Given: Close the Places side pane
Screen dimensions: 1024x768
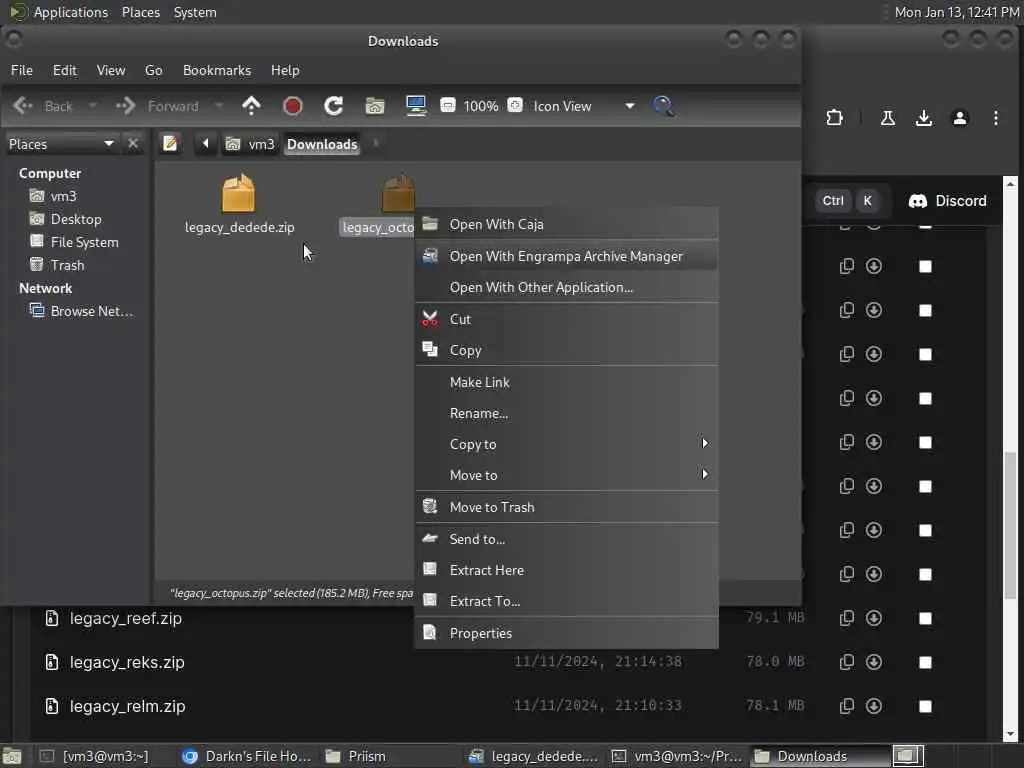Looking at the screenshot, I should click(133, 144).
